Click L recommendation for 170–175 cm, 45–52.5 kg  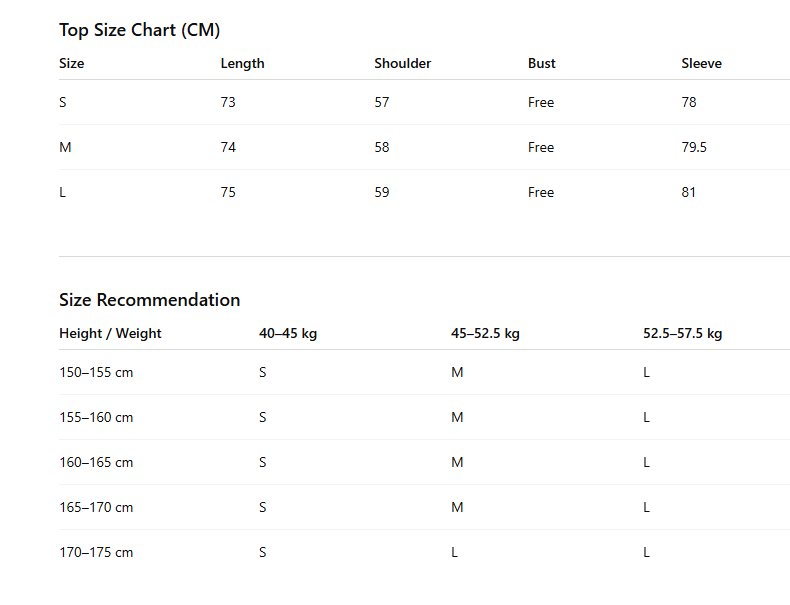[x=454, y=553]
